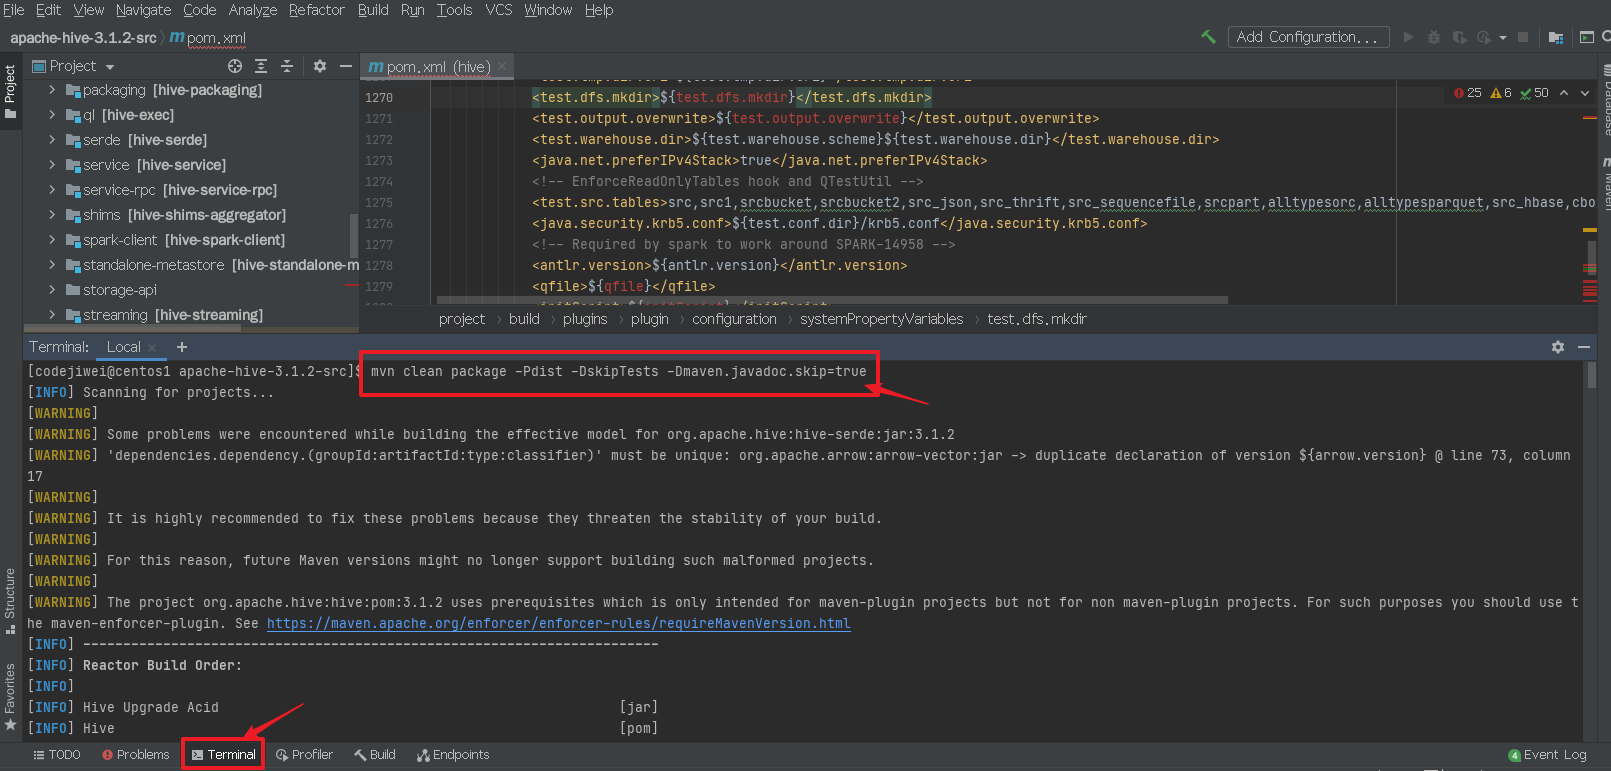Click the configuration breadcrumb item
Image resolution: width=1611 pixels, height=771 pixels.
point(734,319)
